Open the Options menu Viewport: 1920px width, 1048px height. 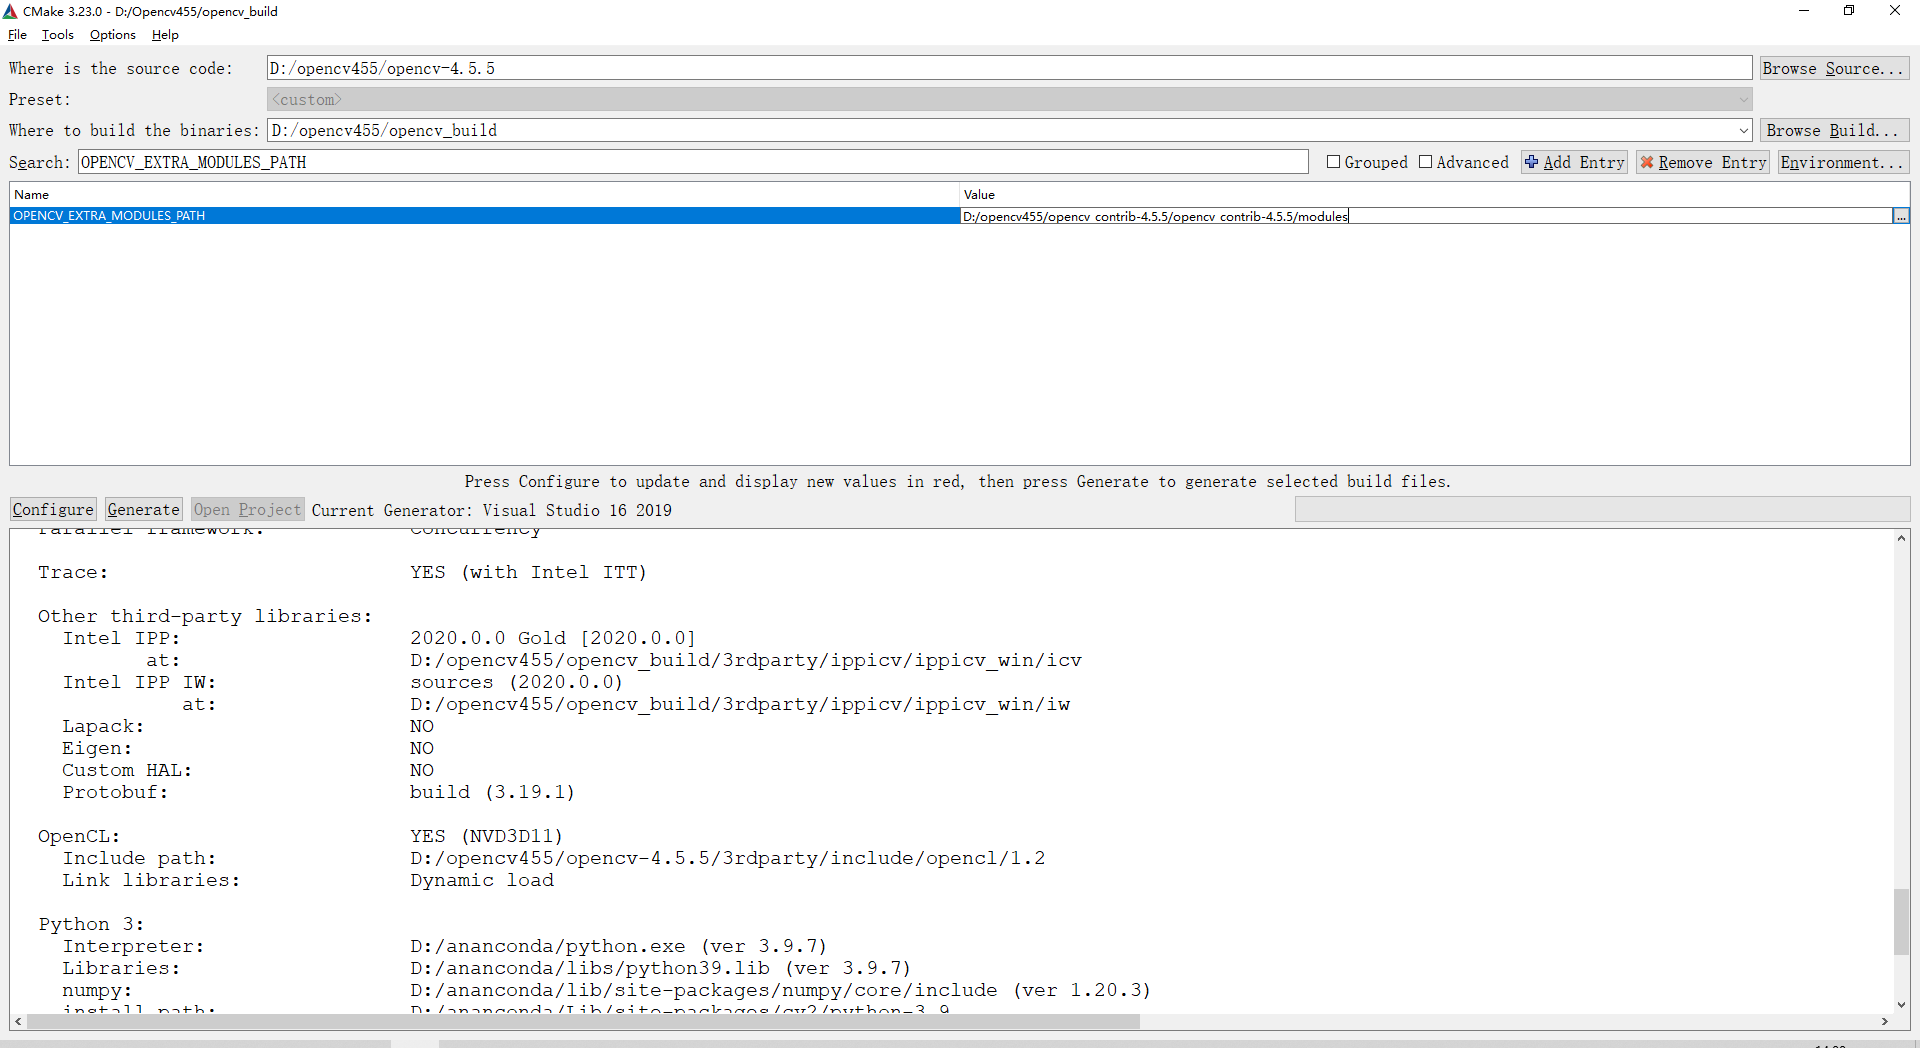[112, 35]
